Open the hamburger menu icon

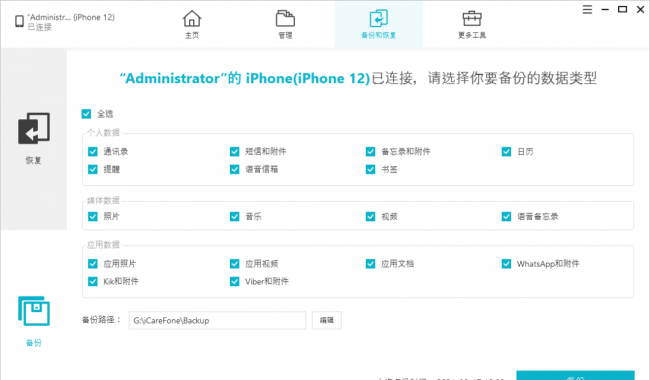pyautogui.click(x=587, y=9)
